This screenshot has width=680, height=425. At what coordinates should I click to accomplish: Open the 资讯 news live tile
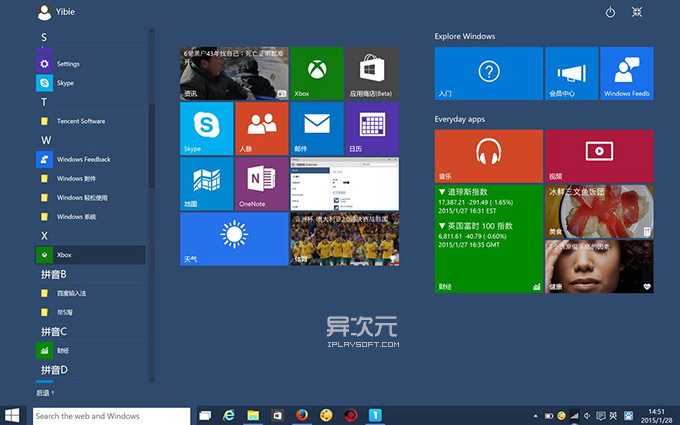point(234,73)
